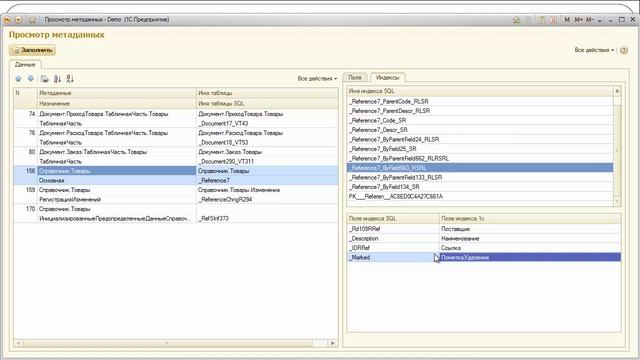Click the Заполнить button

33,50
